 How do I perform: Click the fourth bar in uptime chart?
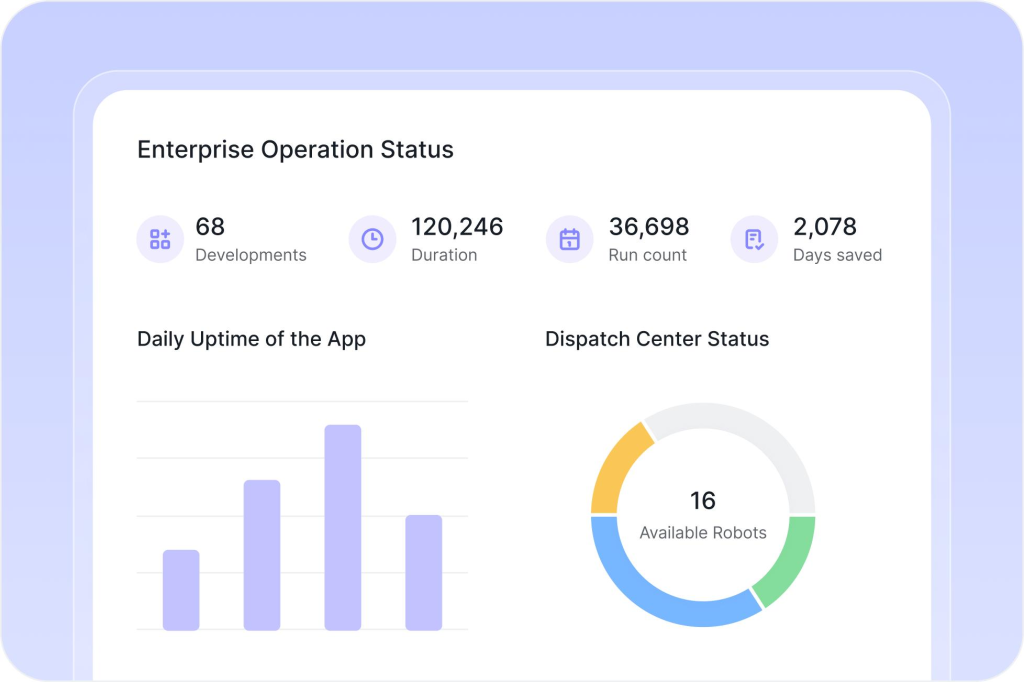[424, 572]
